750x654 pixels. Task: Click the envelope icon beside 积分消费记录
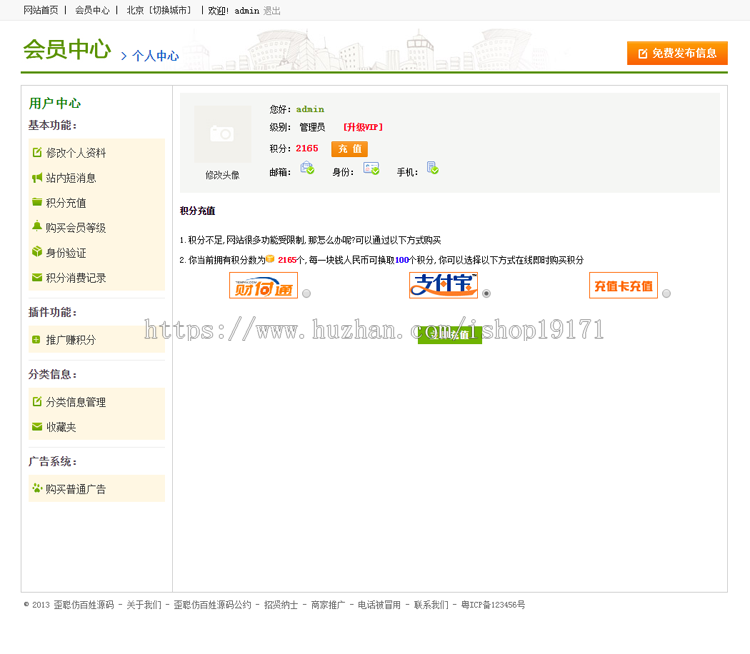coord(37,277)
